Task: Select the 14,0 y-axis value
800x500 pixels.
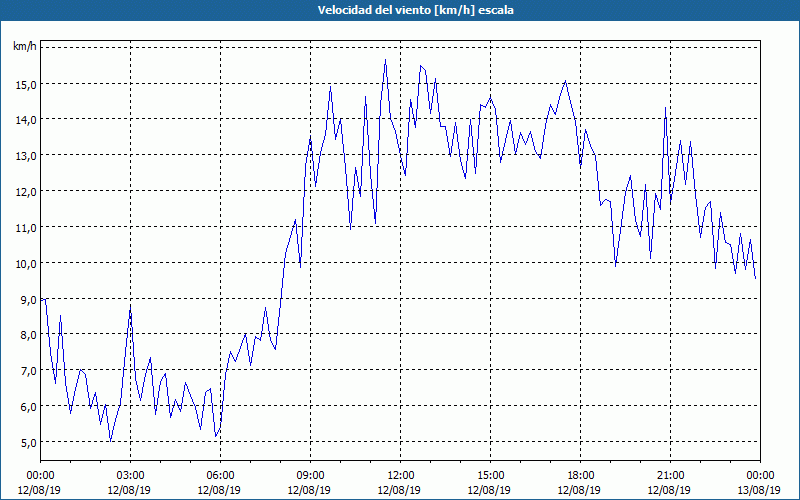Action: (x=26, y=120)
